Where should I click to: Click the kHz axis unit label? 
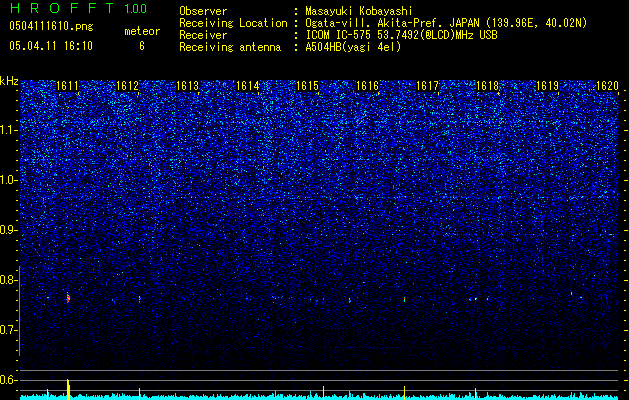pyautogui.click(x=9, y=81)
